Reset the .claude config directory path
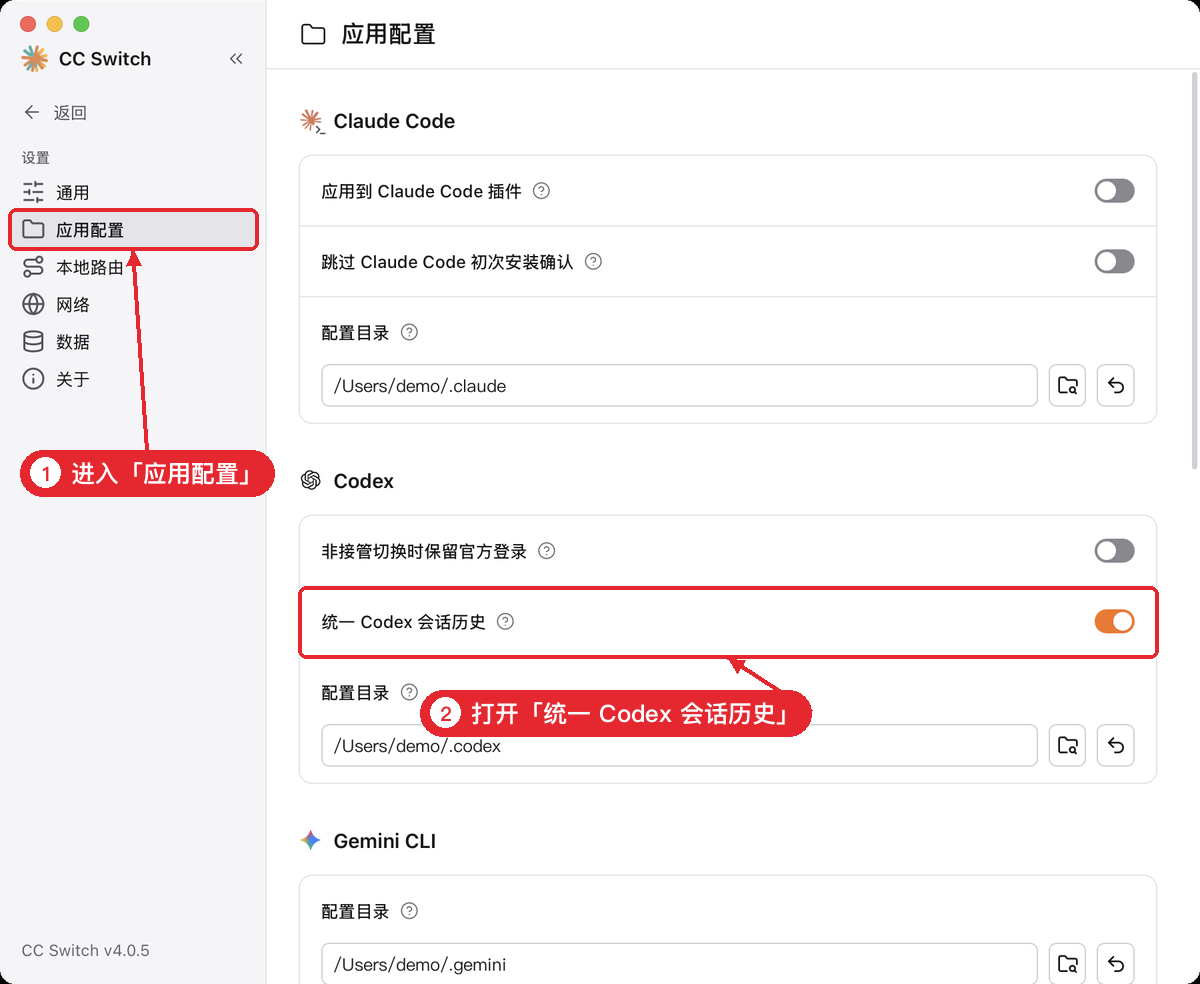 click(1116, 386)
